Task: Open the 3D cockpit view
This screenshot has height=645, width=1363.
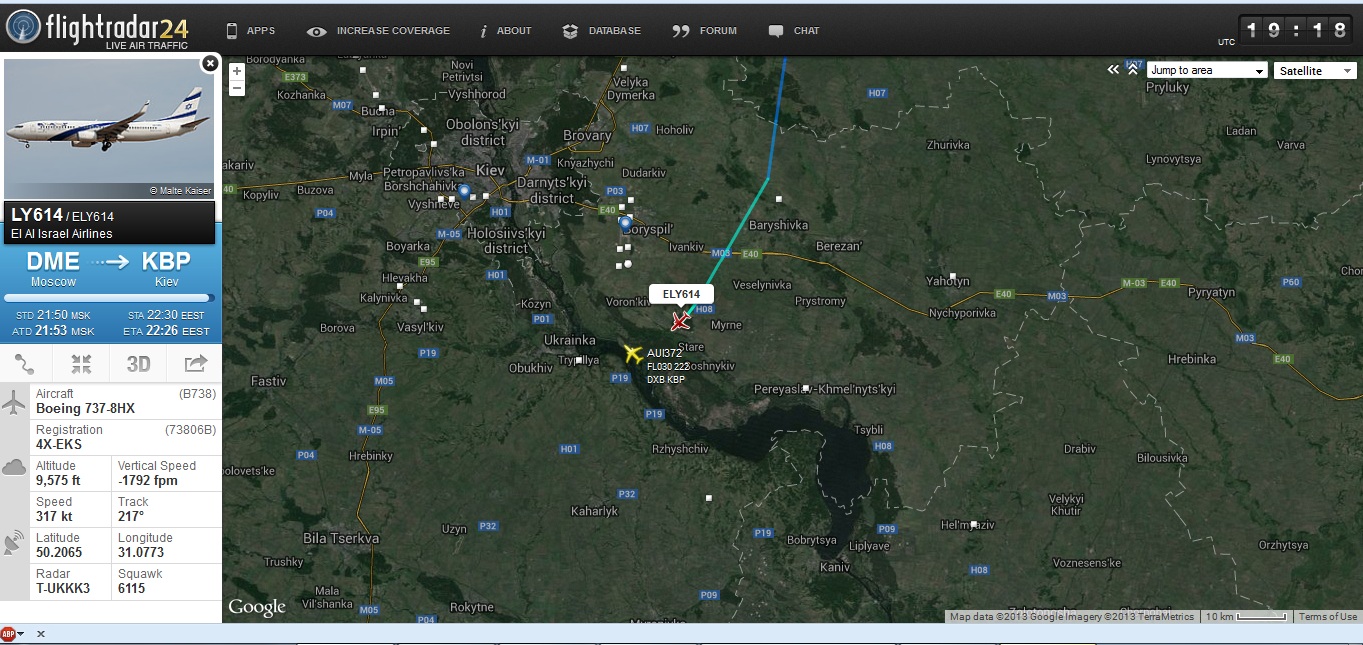Action: pos(138,363)
